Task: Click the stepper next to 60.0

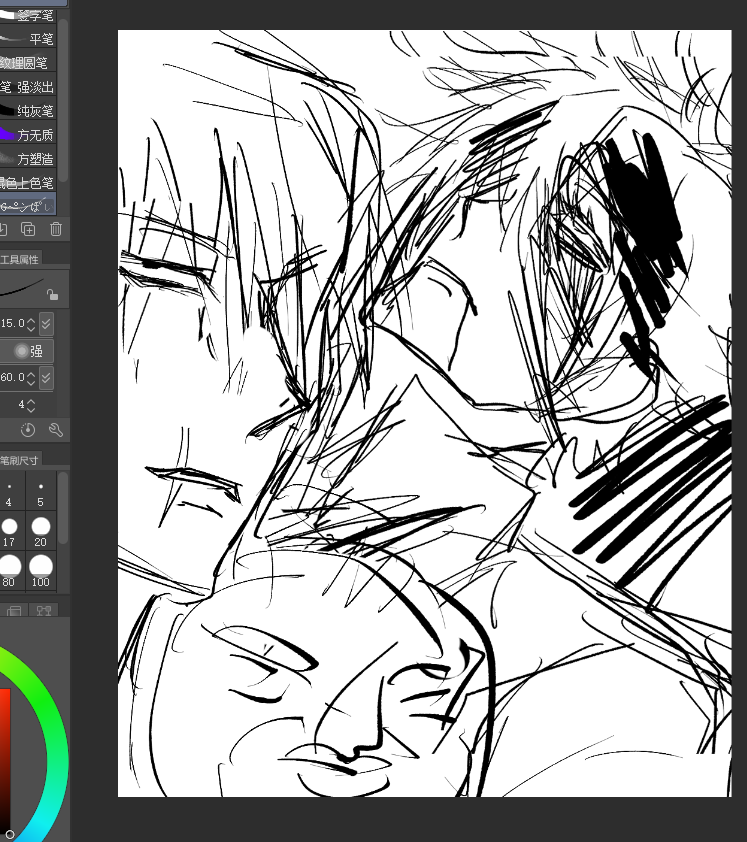Action: coord(31,378)
